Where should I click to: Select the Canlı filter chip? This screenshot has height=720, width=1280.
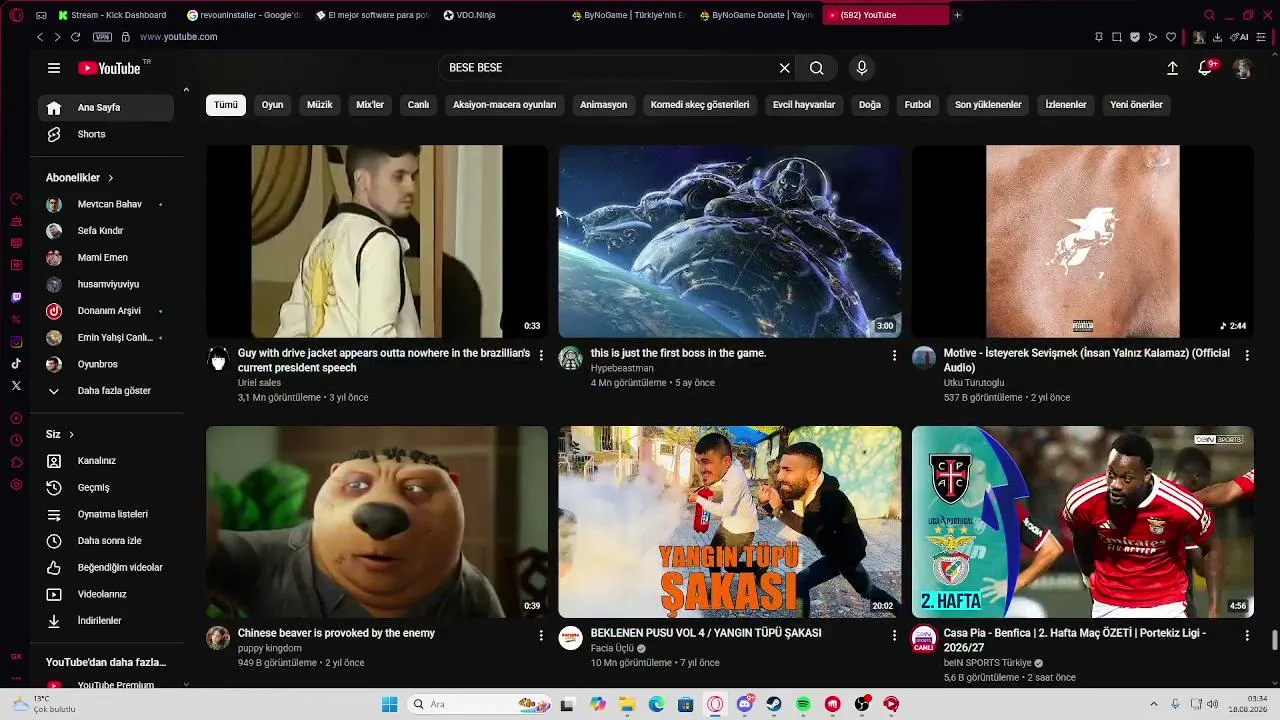(418, 105)
